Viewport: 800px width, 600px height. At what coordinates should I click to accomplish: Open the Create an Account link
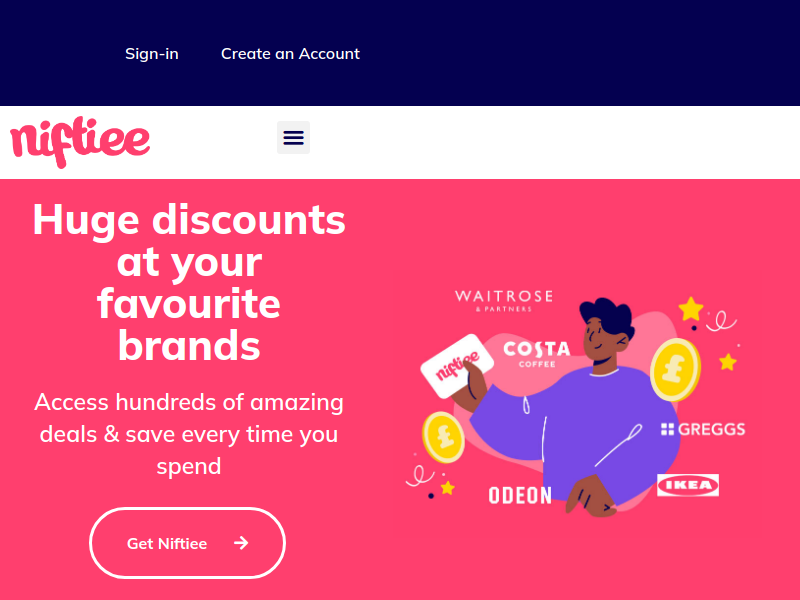[290, 54]
